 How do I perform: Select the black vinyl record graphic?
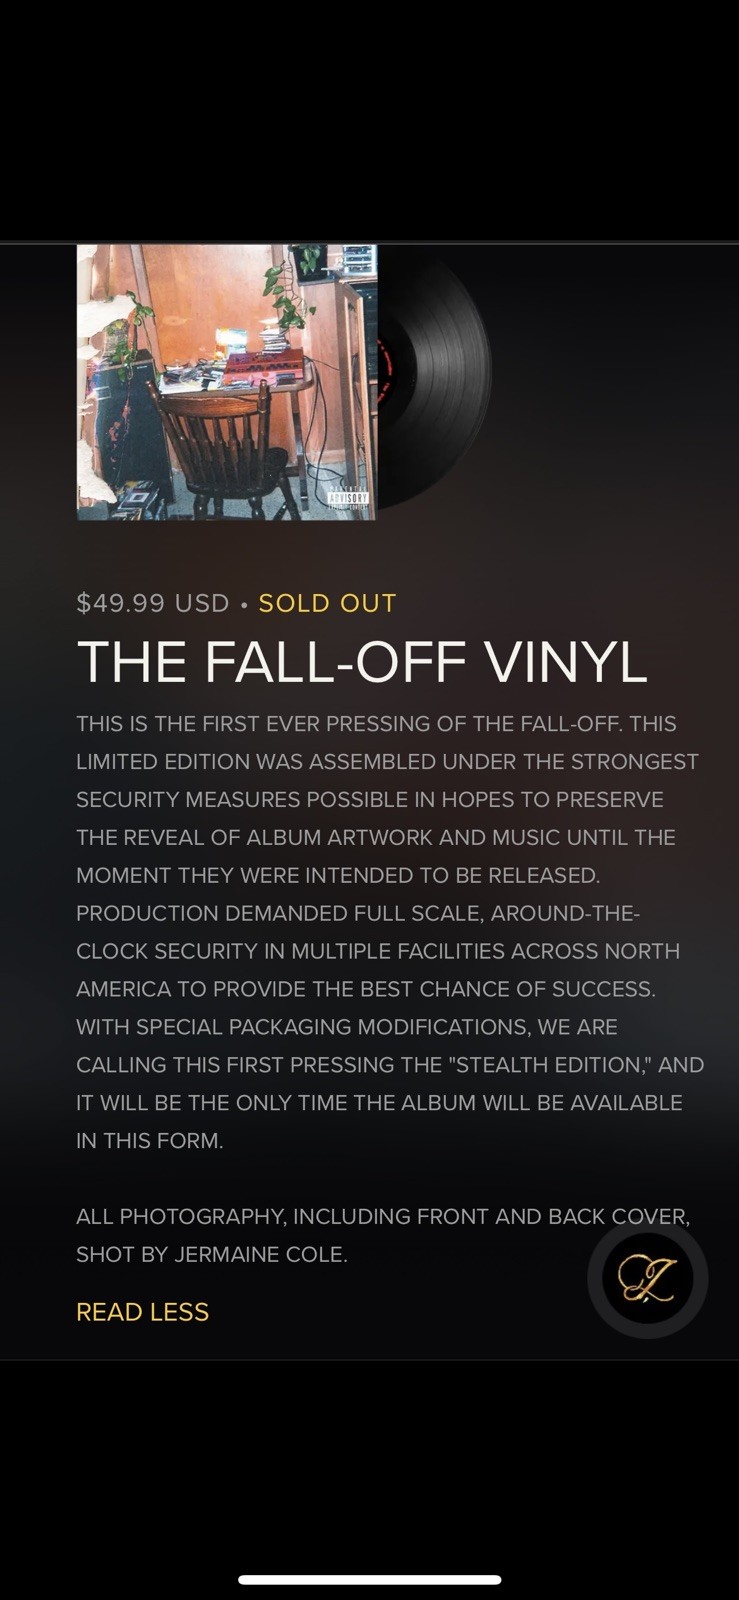click(x=440, y=380)
